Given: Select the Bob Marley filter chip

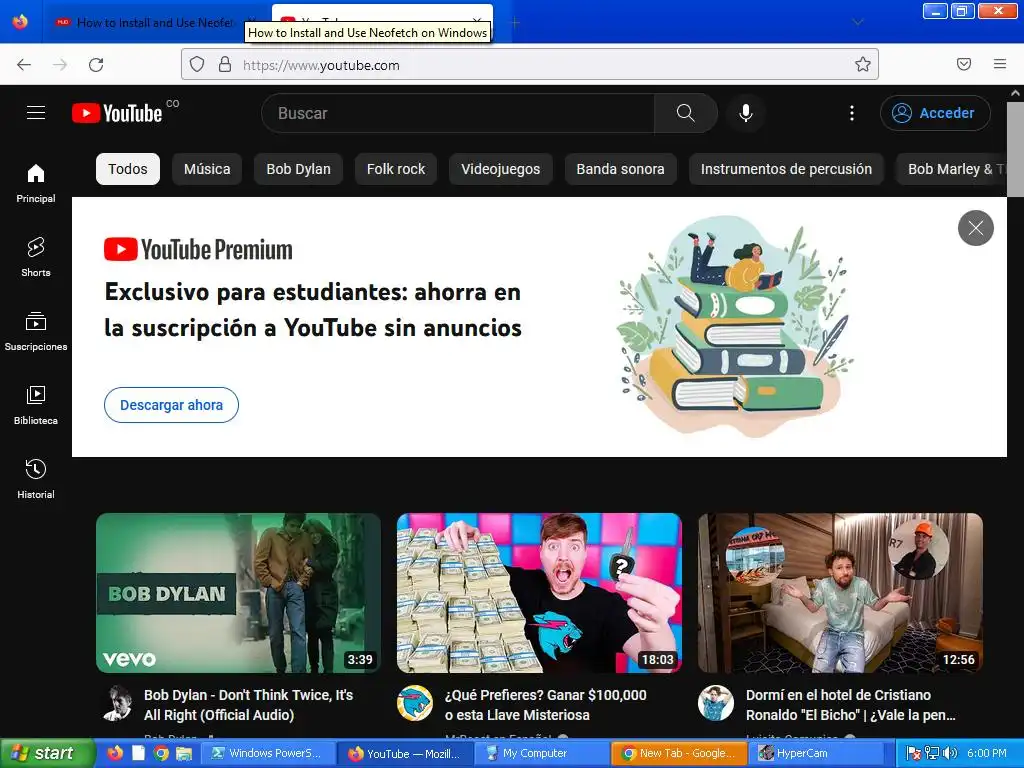Looking at the screenshot, I should coord(951,169).
